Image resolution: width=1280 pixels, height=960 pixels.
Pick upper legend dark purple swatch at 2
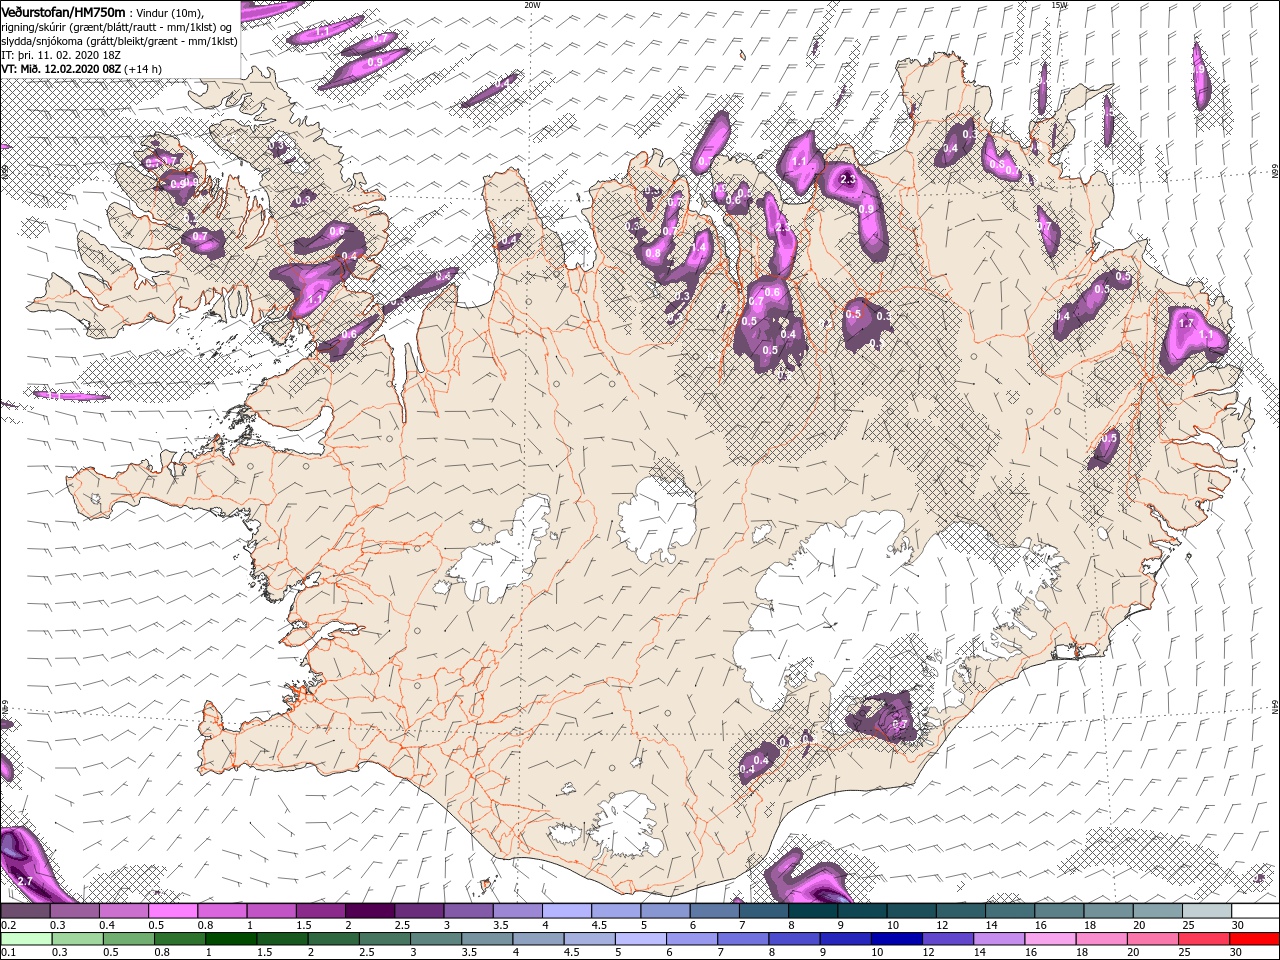point(368,911)
